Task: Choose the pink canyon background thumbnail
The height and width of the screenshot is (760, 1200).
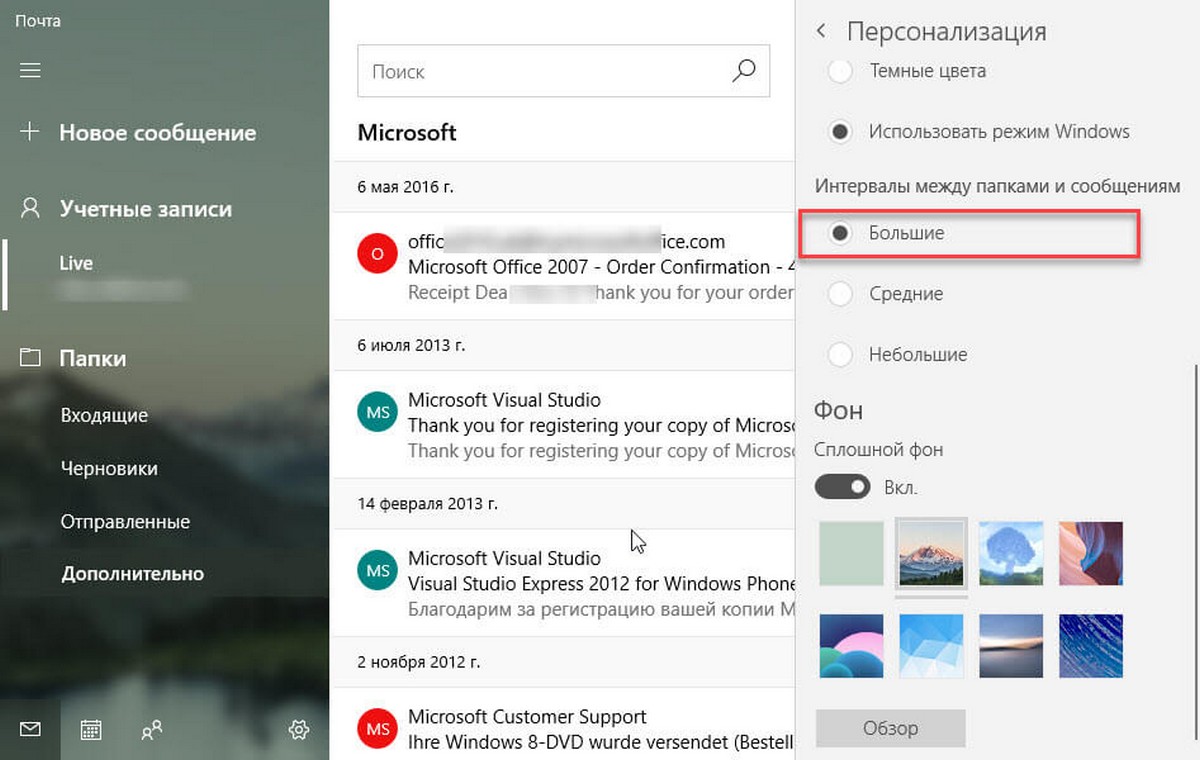Action: click(1091, 553)
